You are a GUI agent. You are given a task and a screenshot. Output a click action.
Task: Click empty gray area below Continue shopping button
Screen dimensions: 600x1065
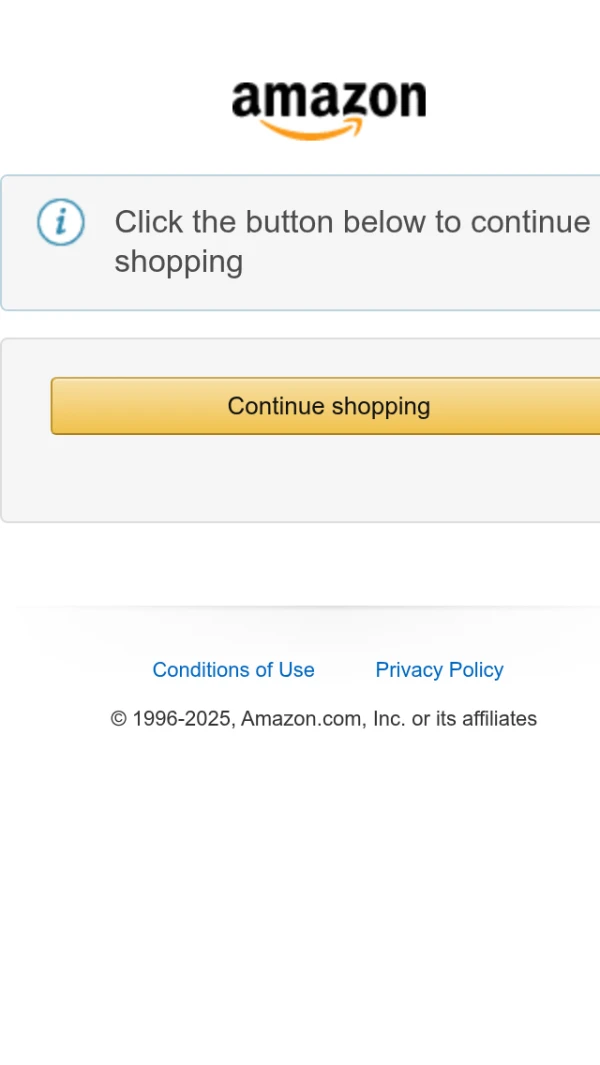click(x=300, y=480)
